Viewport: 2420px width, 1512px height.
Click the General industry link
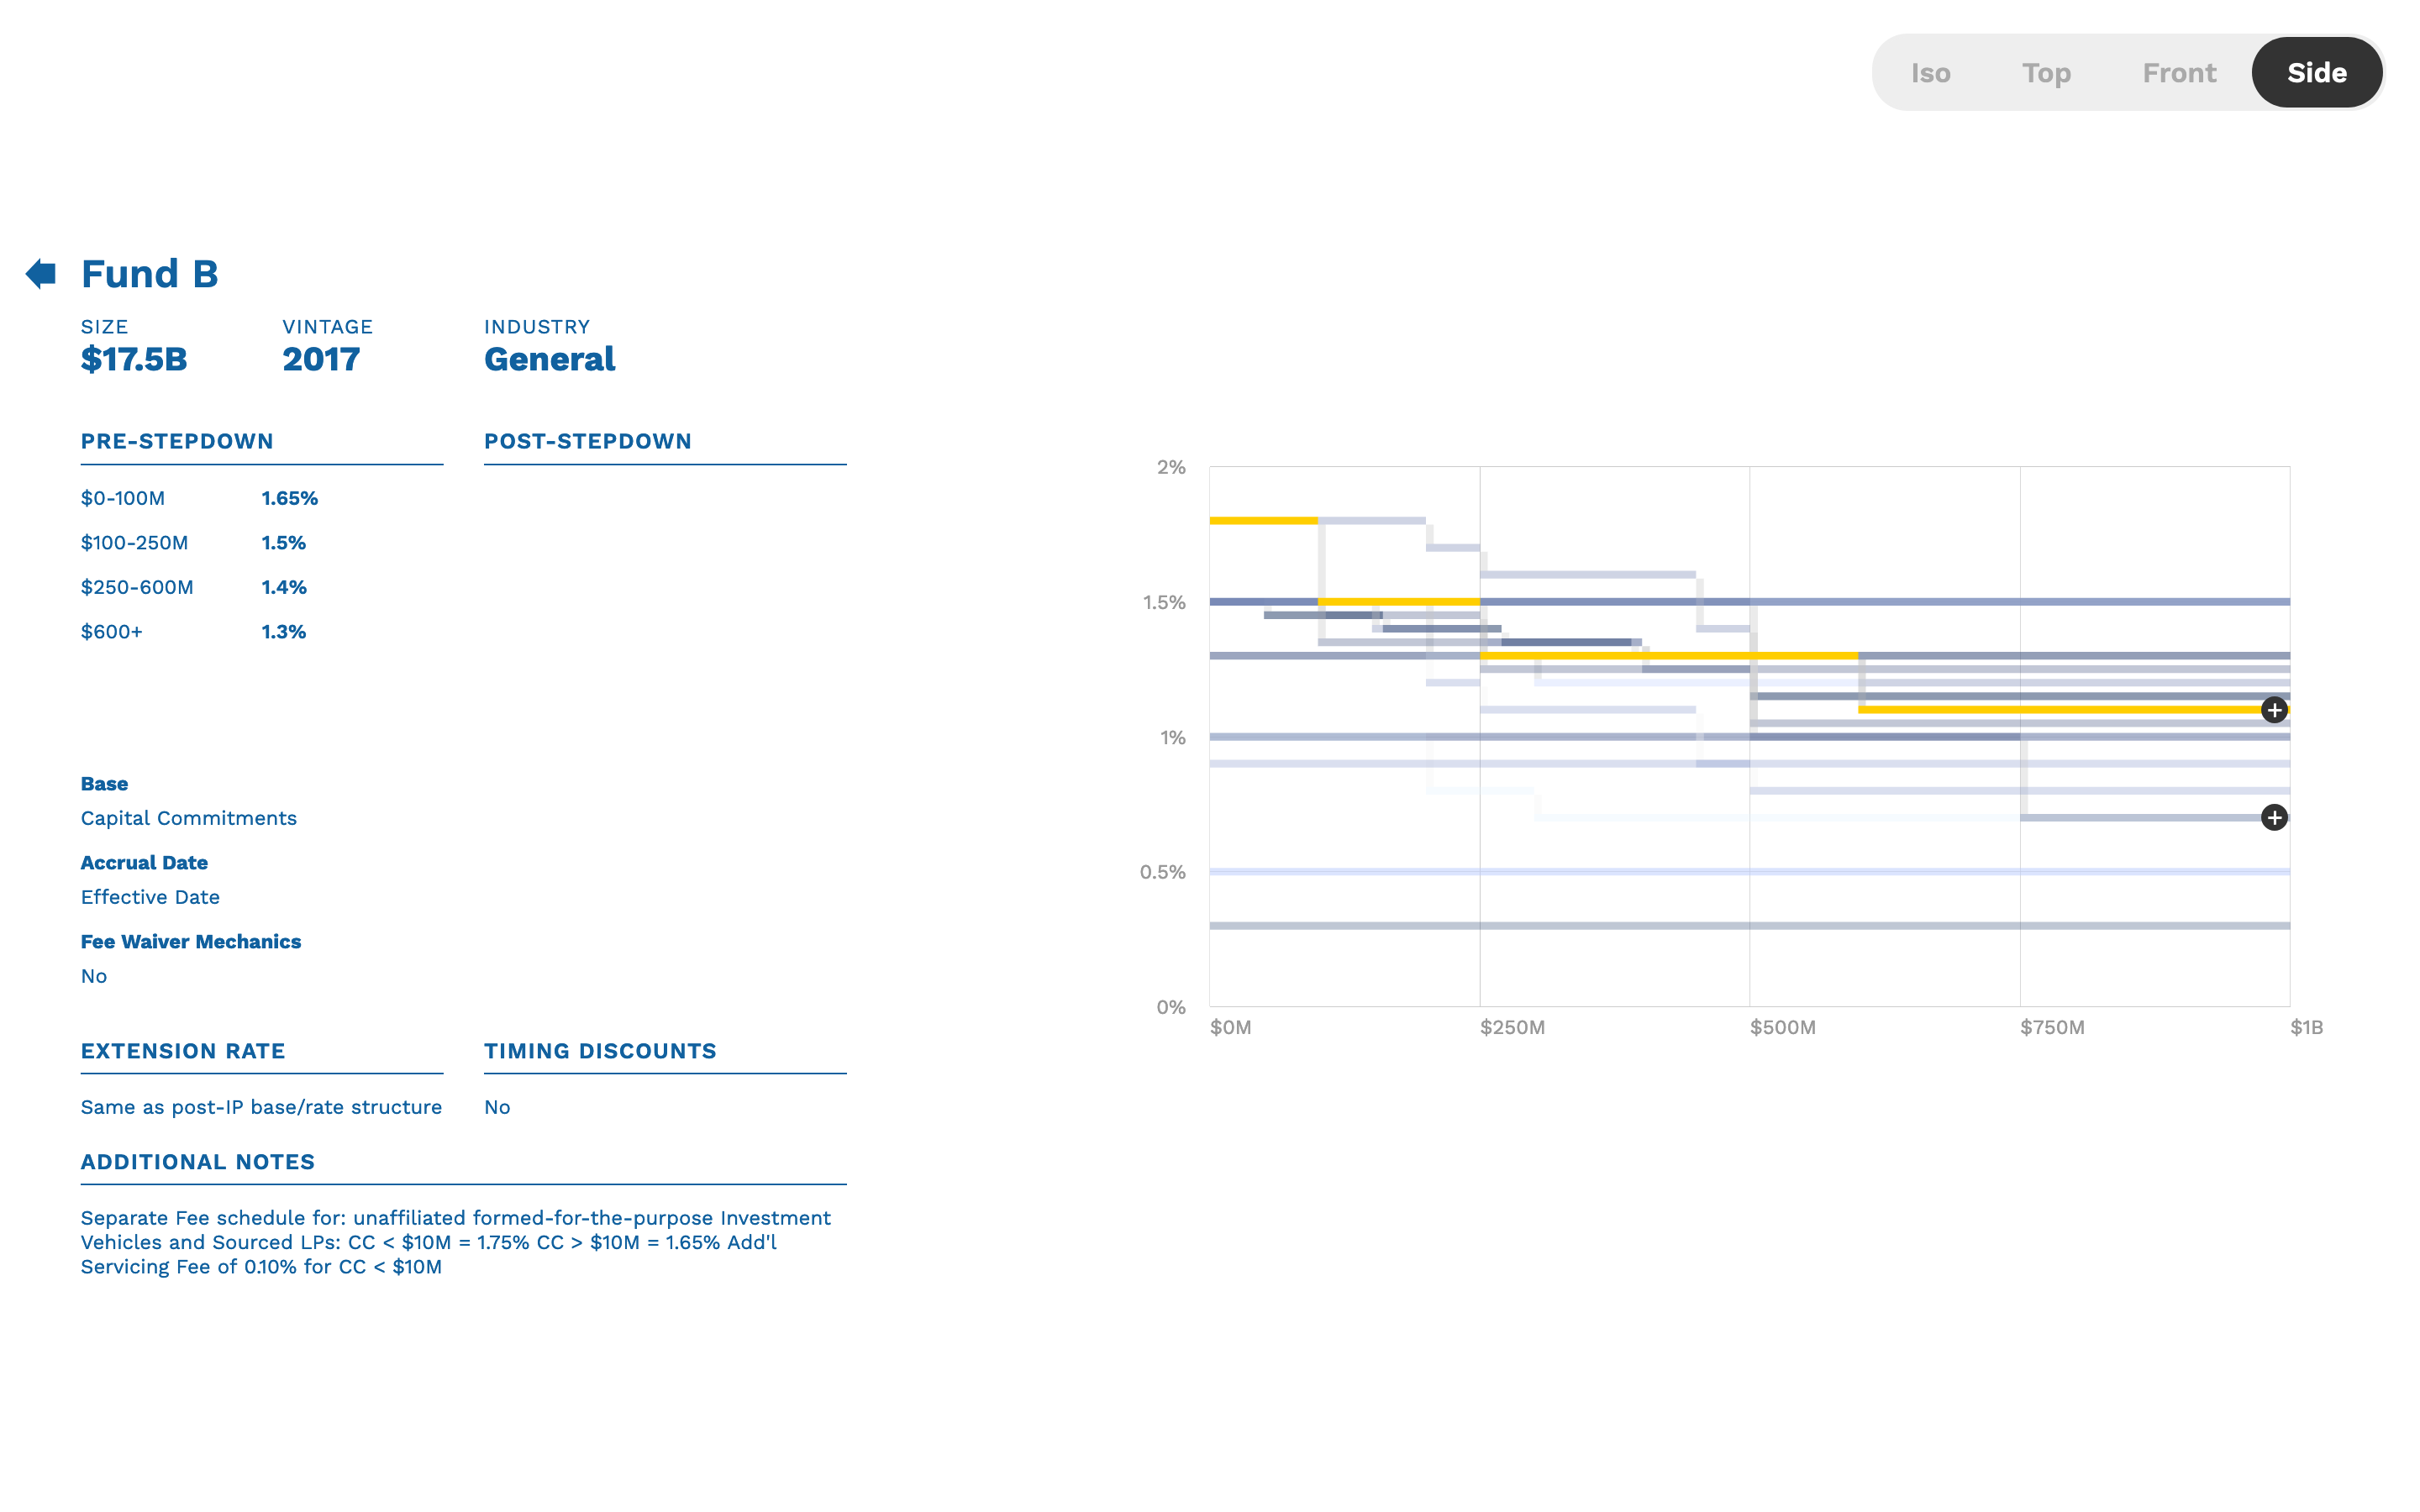pyautogui.click(x=550, y=359)
